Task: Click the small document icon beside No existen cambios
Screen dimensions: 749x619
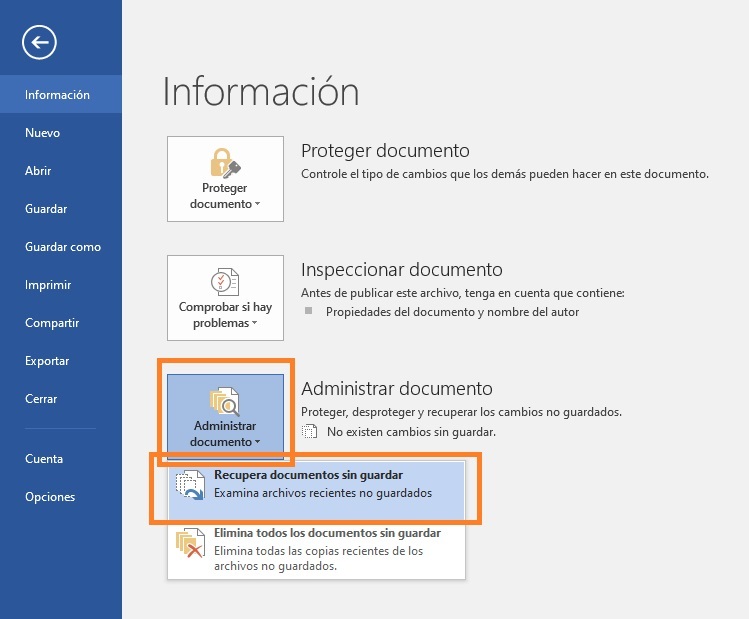Action: click(x=310, y=432)
